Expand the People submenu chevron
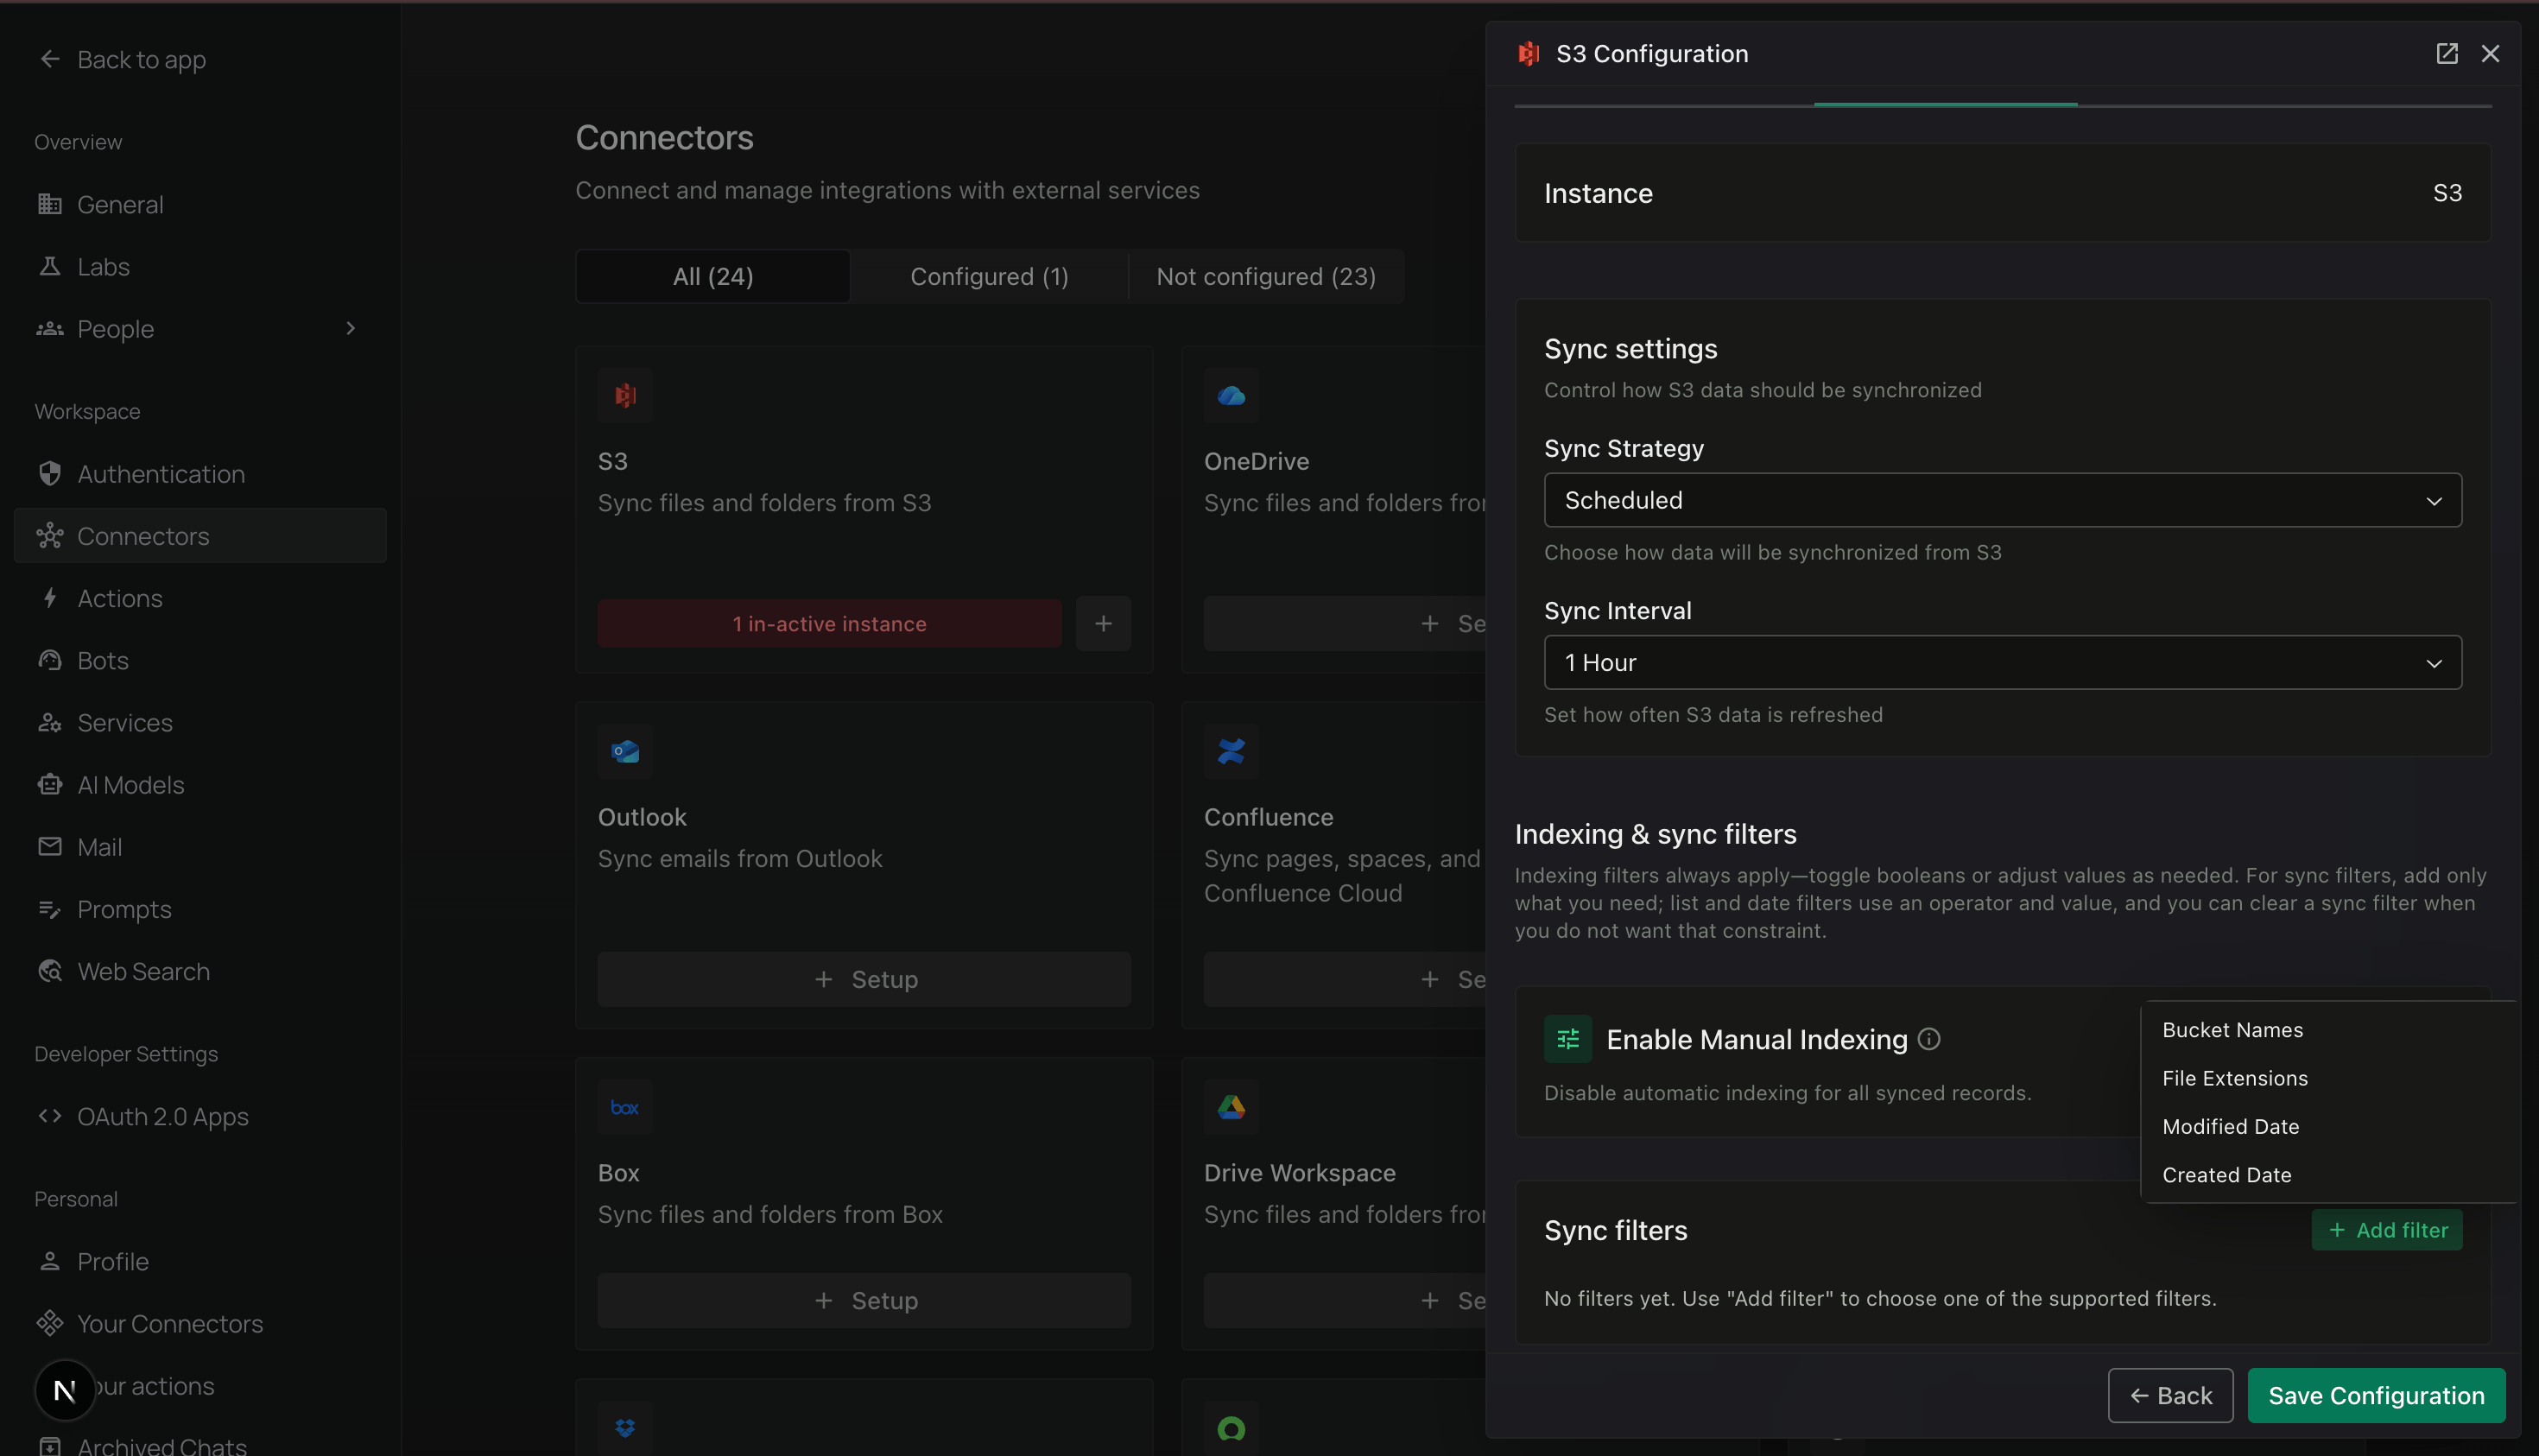 [x=350, y=329]
